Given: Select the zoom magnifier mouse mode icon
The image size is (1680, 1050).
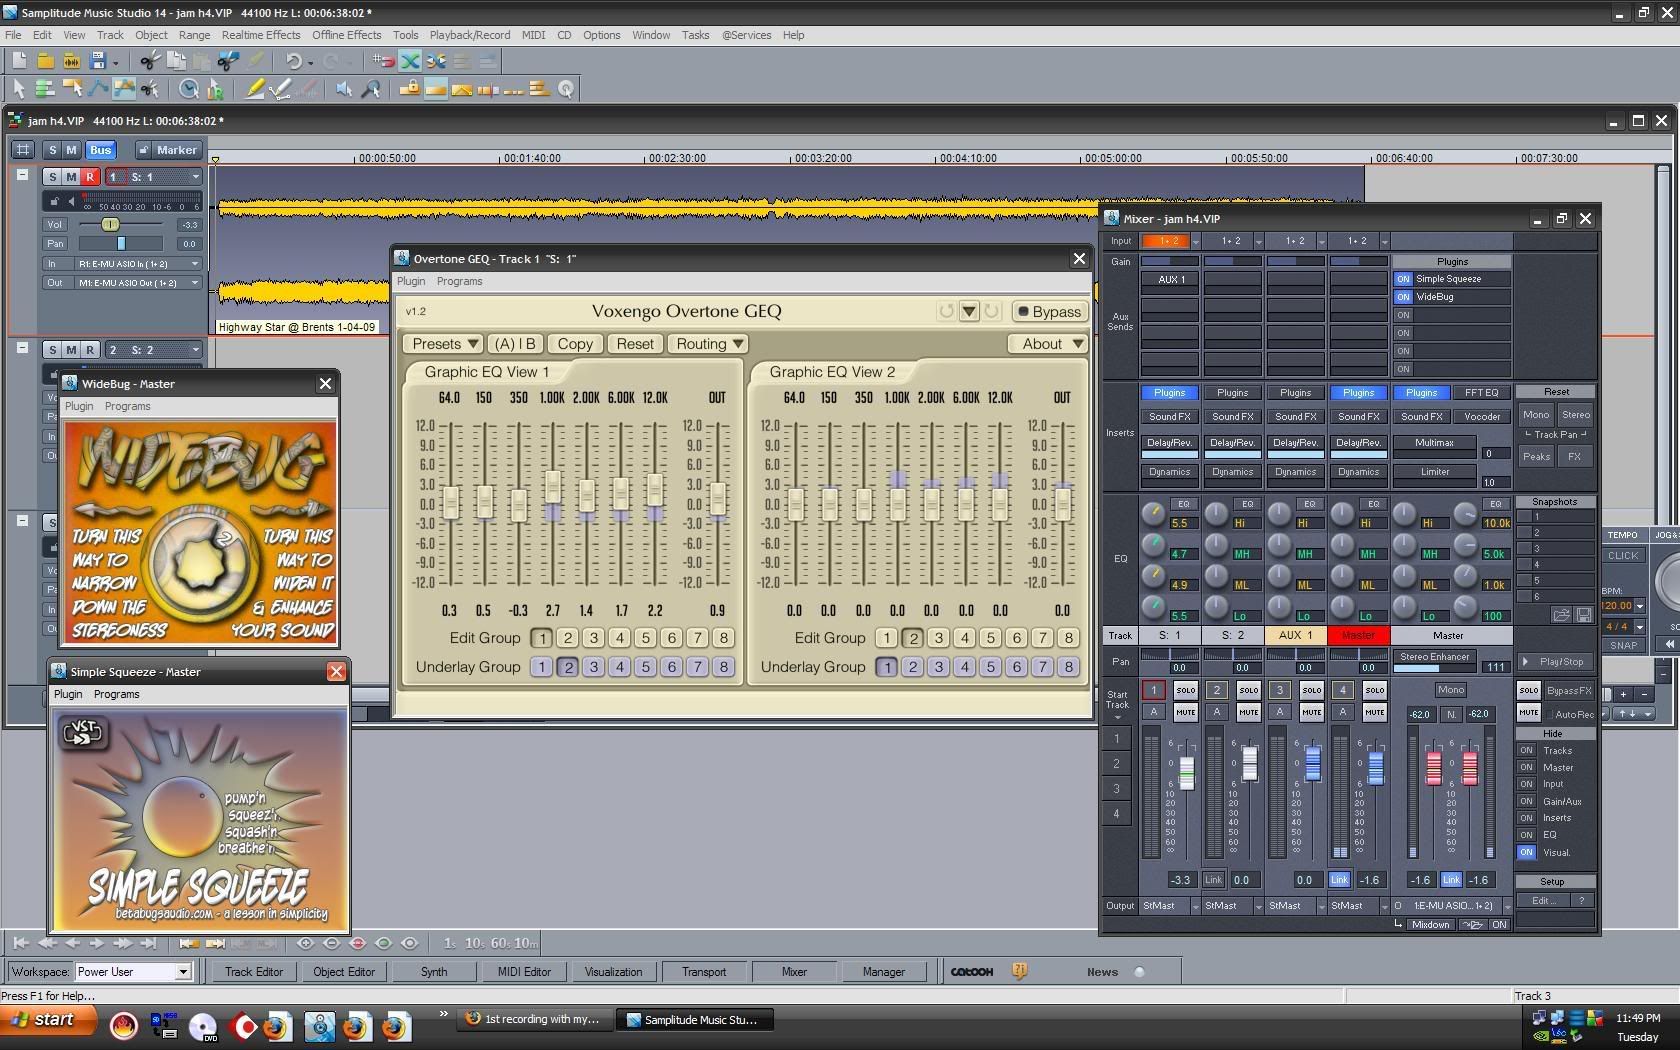Looking at the screenshot, I should 371,89.
